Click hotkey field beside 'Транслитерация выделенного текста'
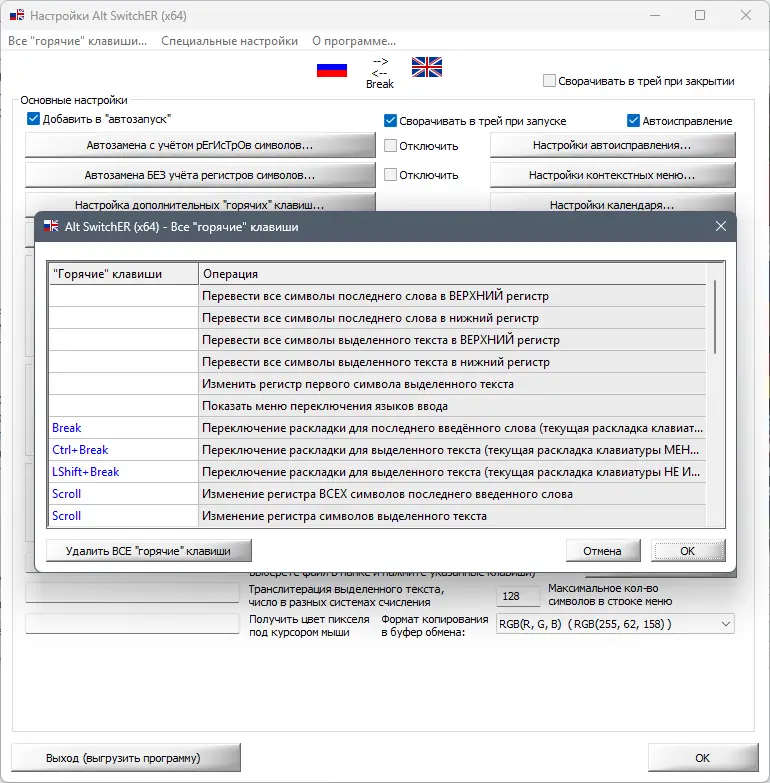The image size is (770, 783). [x=132, y=593]
